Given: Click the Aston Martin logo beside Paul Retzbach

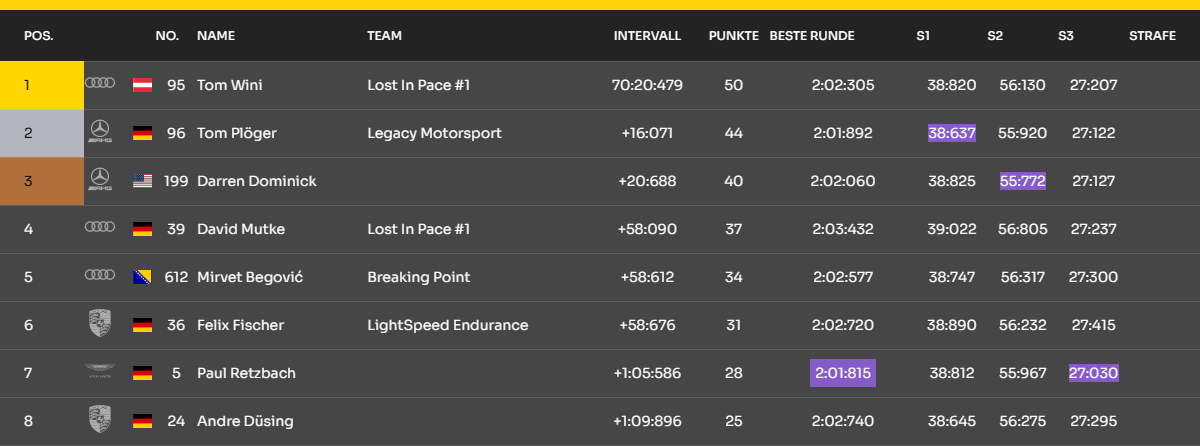Looking at the screenshot, I should 100,373.
